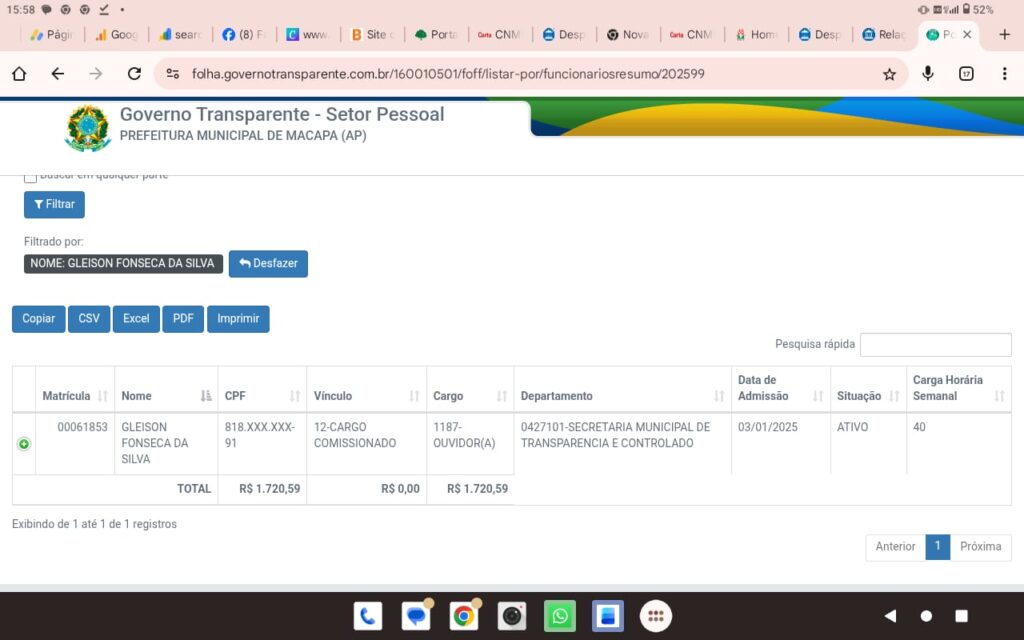Viewport: 1024px width, 640px height.
Task: Activate voice search microphone icon
Action: [928, 74]
